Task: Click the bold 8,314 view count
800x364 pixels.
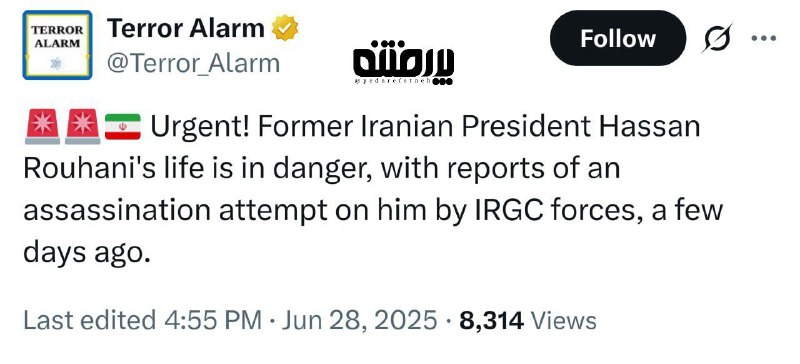Action: (491, 321)
